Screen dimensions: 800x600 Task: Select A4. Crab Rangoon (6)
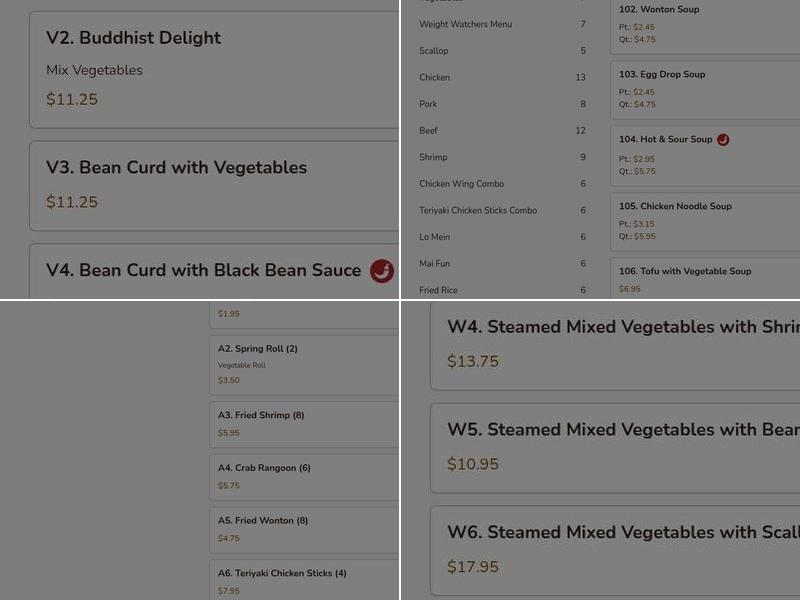pos(304,476)
